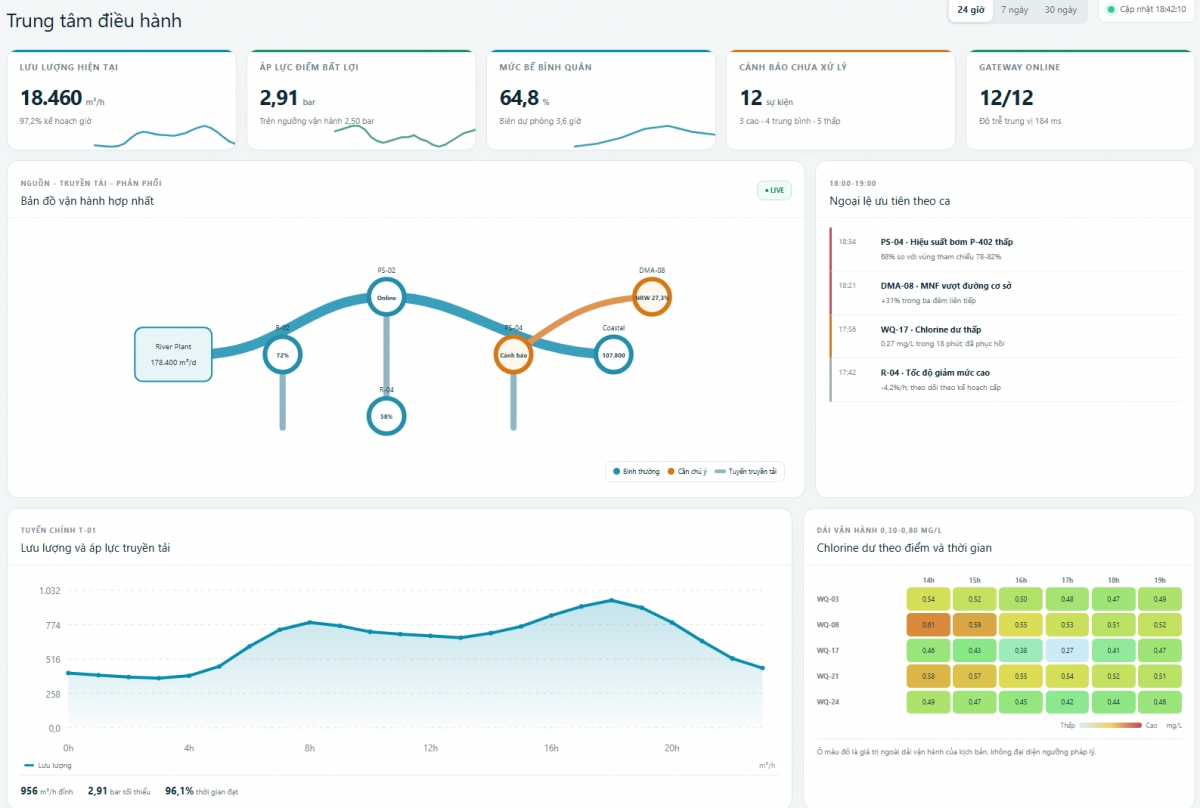Click the R-02 reservoir node showing 72%
Image resolution: width=1200 pixels, height=808 pixels.
[283, 355]
